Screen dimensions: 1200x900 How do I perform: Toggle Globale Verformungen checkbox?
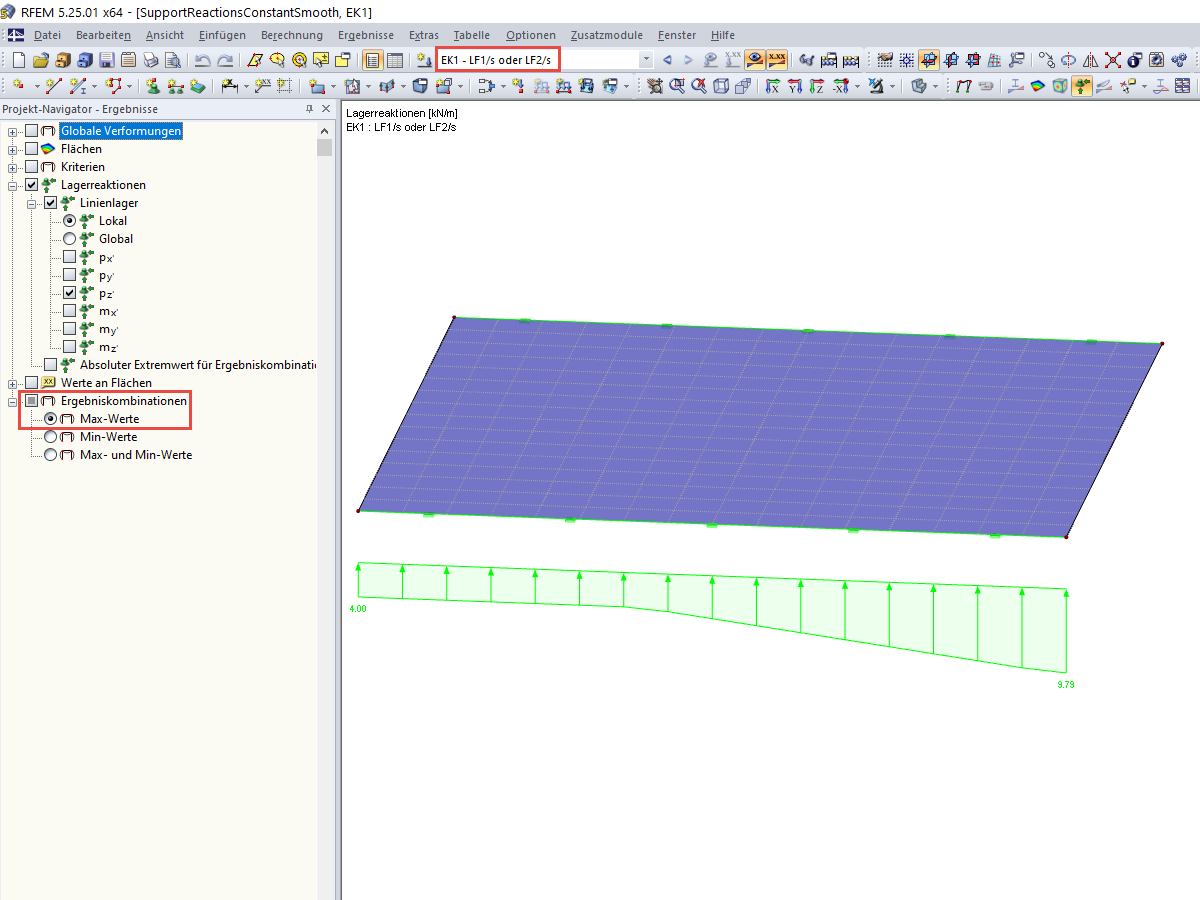(32, 131)
